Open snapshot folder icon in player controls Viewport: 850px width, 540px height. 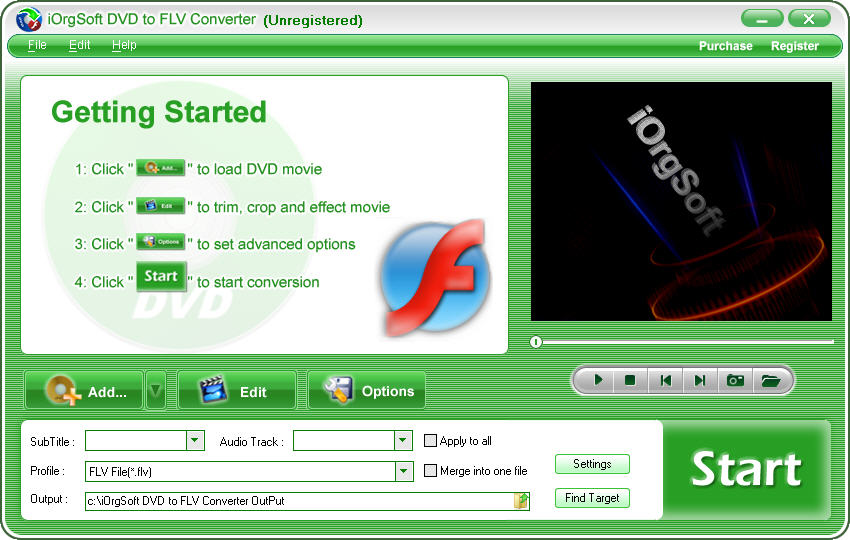coord(769,380)
